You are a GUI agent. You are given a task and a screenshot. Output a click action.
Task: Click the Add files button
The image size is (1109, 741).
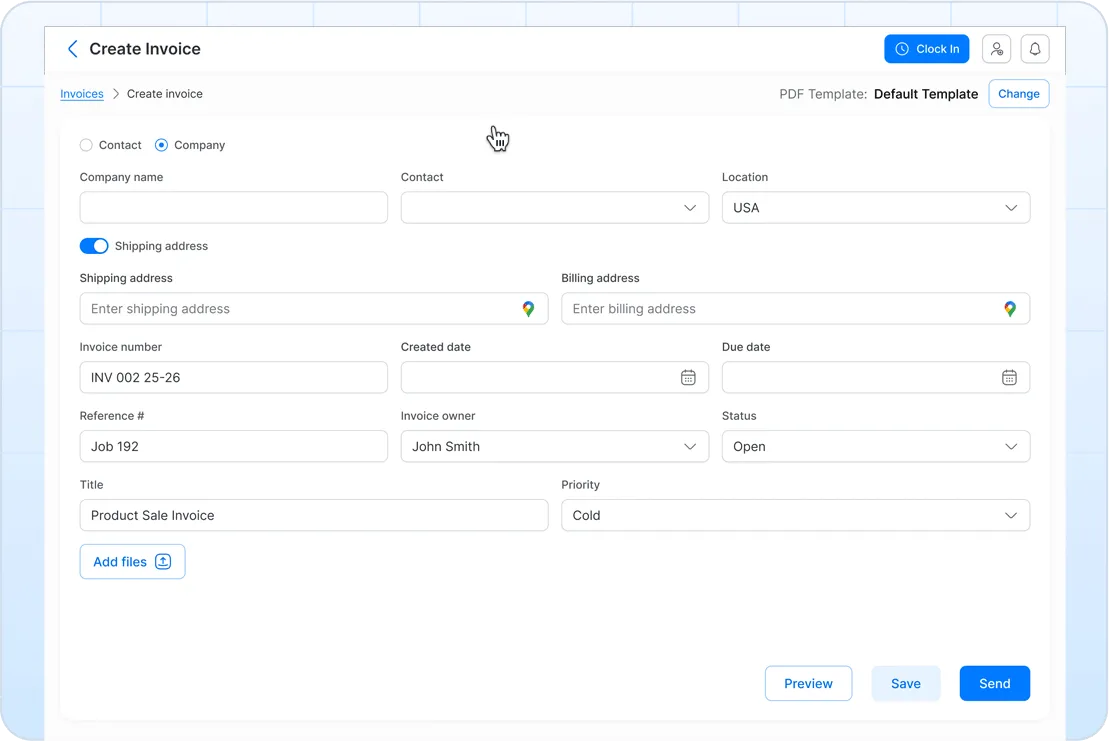[132, 561]
